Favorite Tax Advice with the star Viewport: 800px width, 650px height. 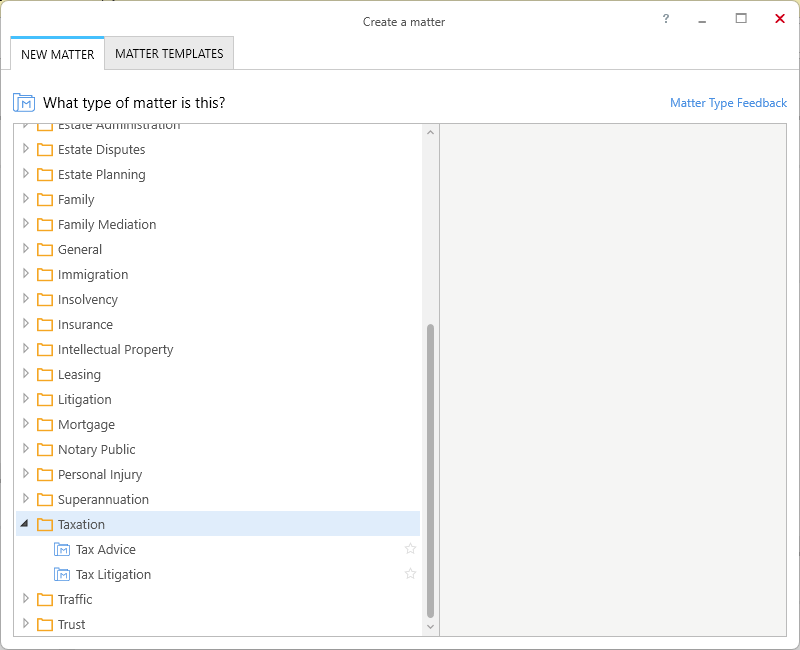pyautogui.click(x=410, y=549)
